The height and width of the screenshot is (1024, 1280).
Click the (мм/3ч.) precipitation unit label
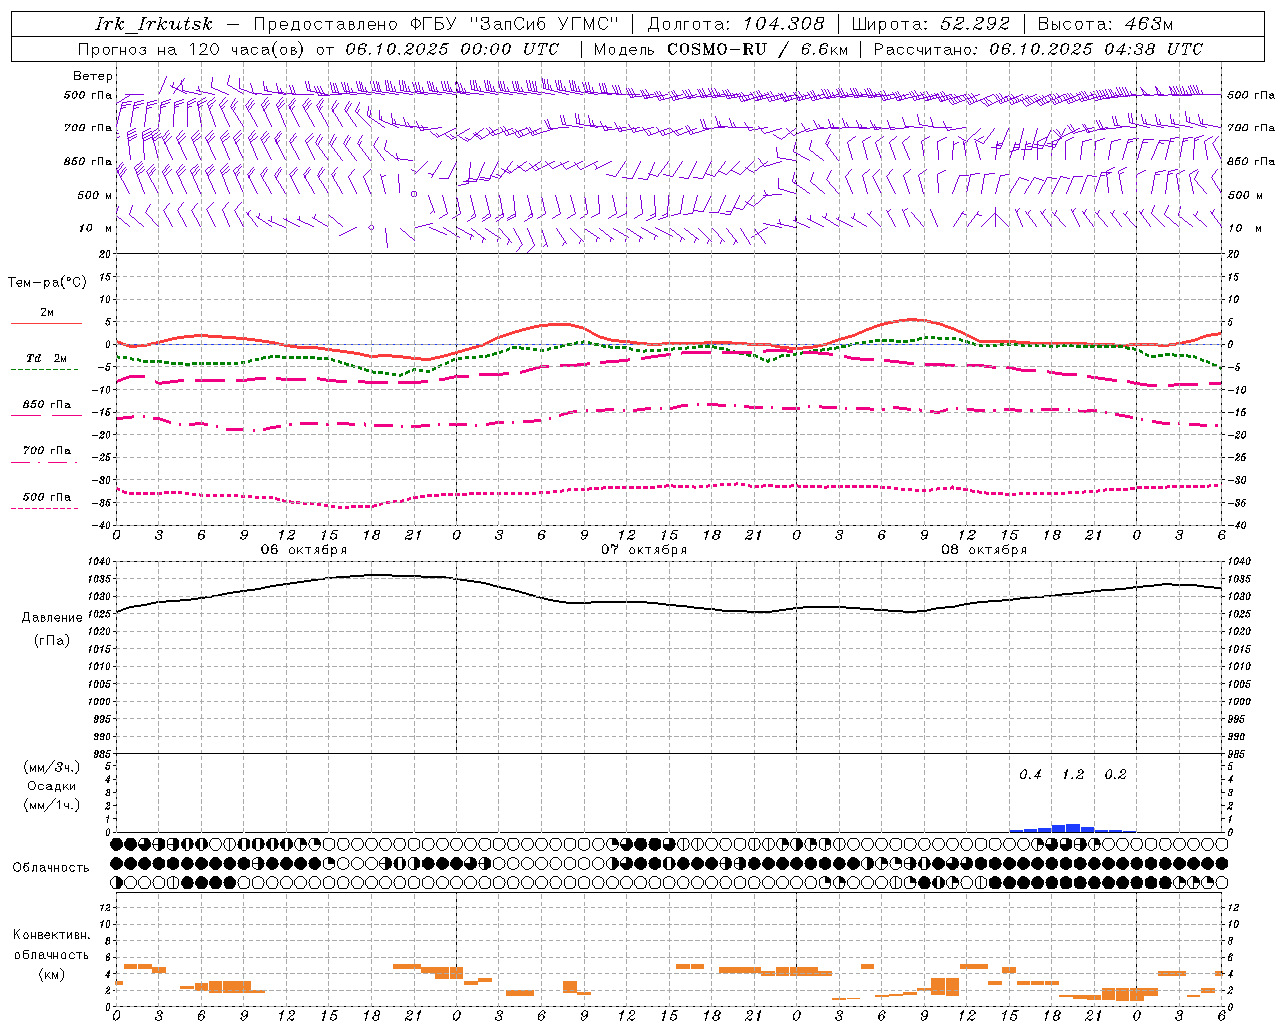pyautogui.click(x=52, y=767)
